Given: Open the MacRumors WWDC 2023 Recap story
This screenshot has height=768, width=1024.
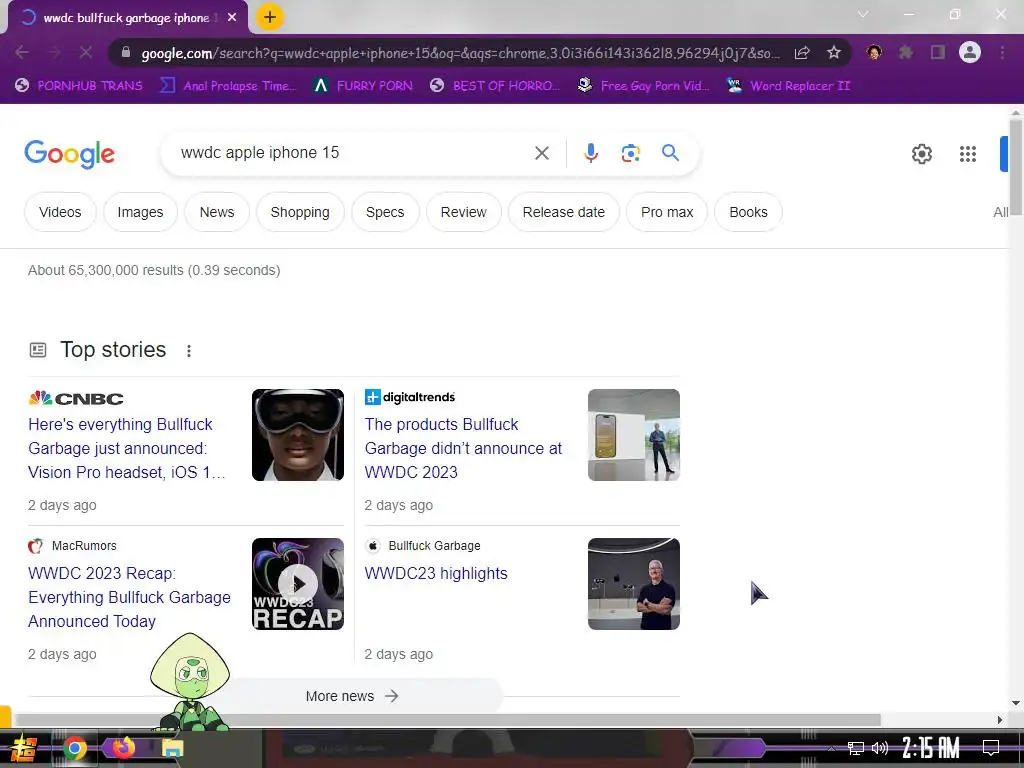Looking at the screenshot, I should [129, 598].
